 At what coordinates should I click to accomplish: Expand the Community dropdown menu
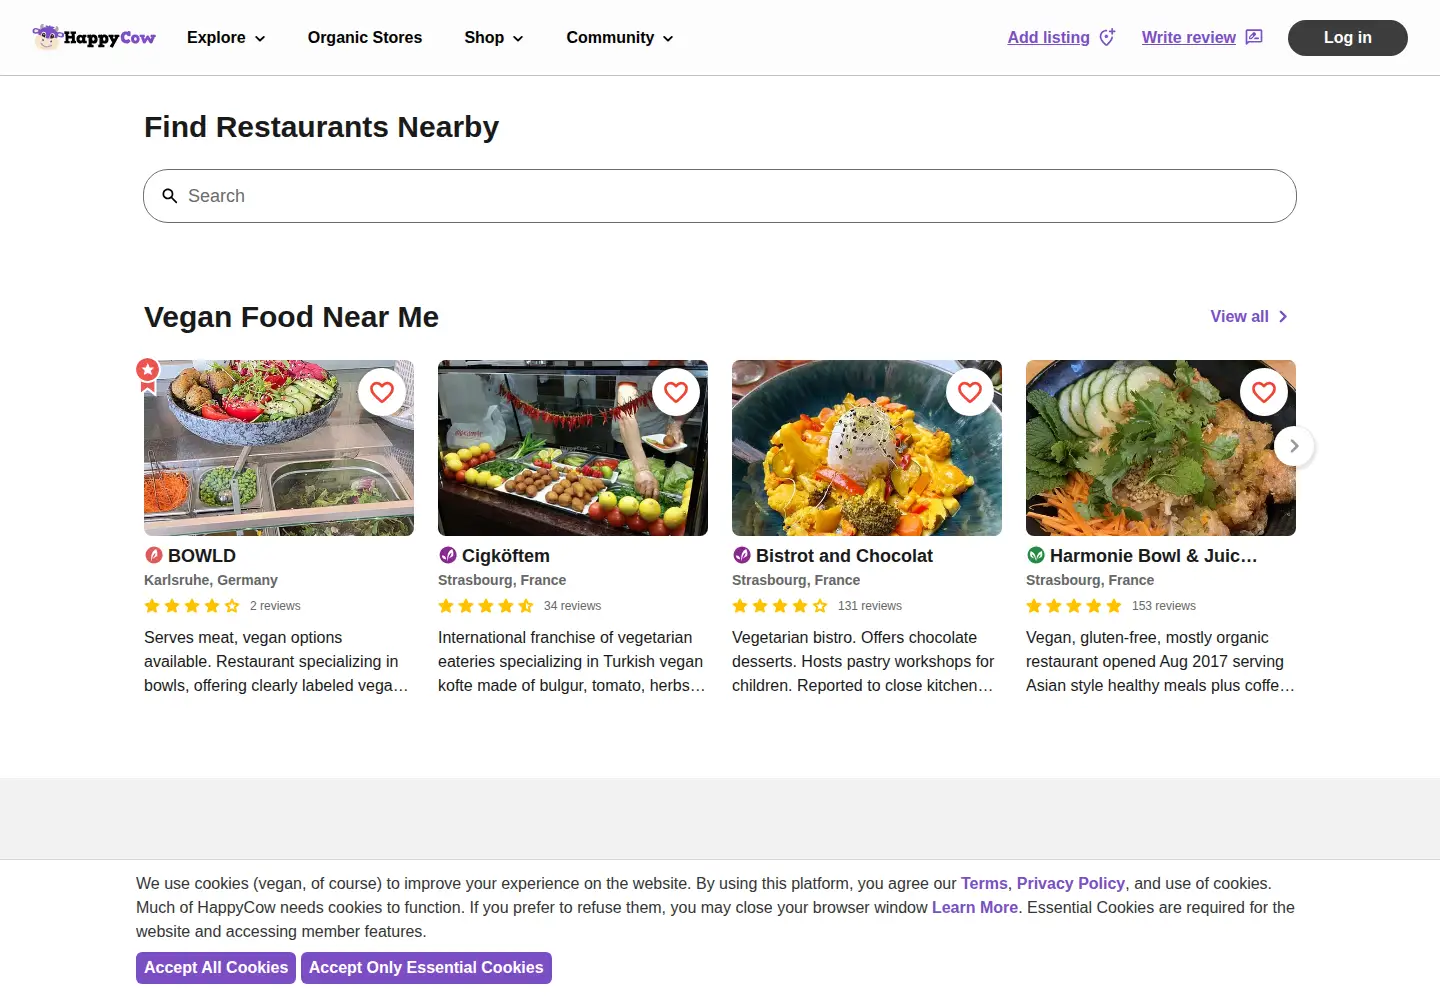[620, 38]
